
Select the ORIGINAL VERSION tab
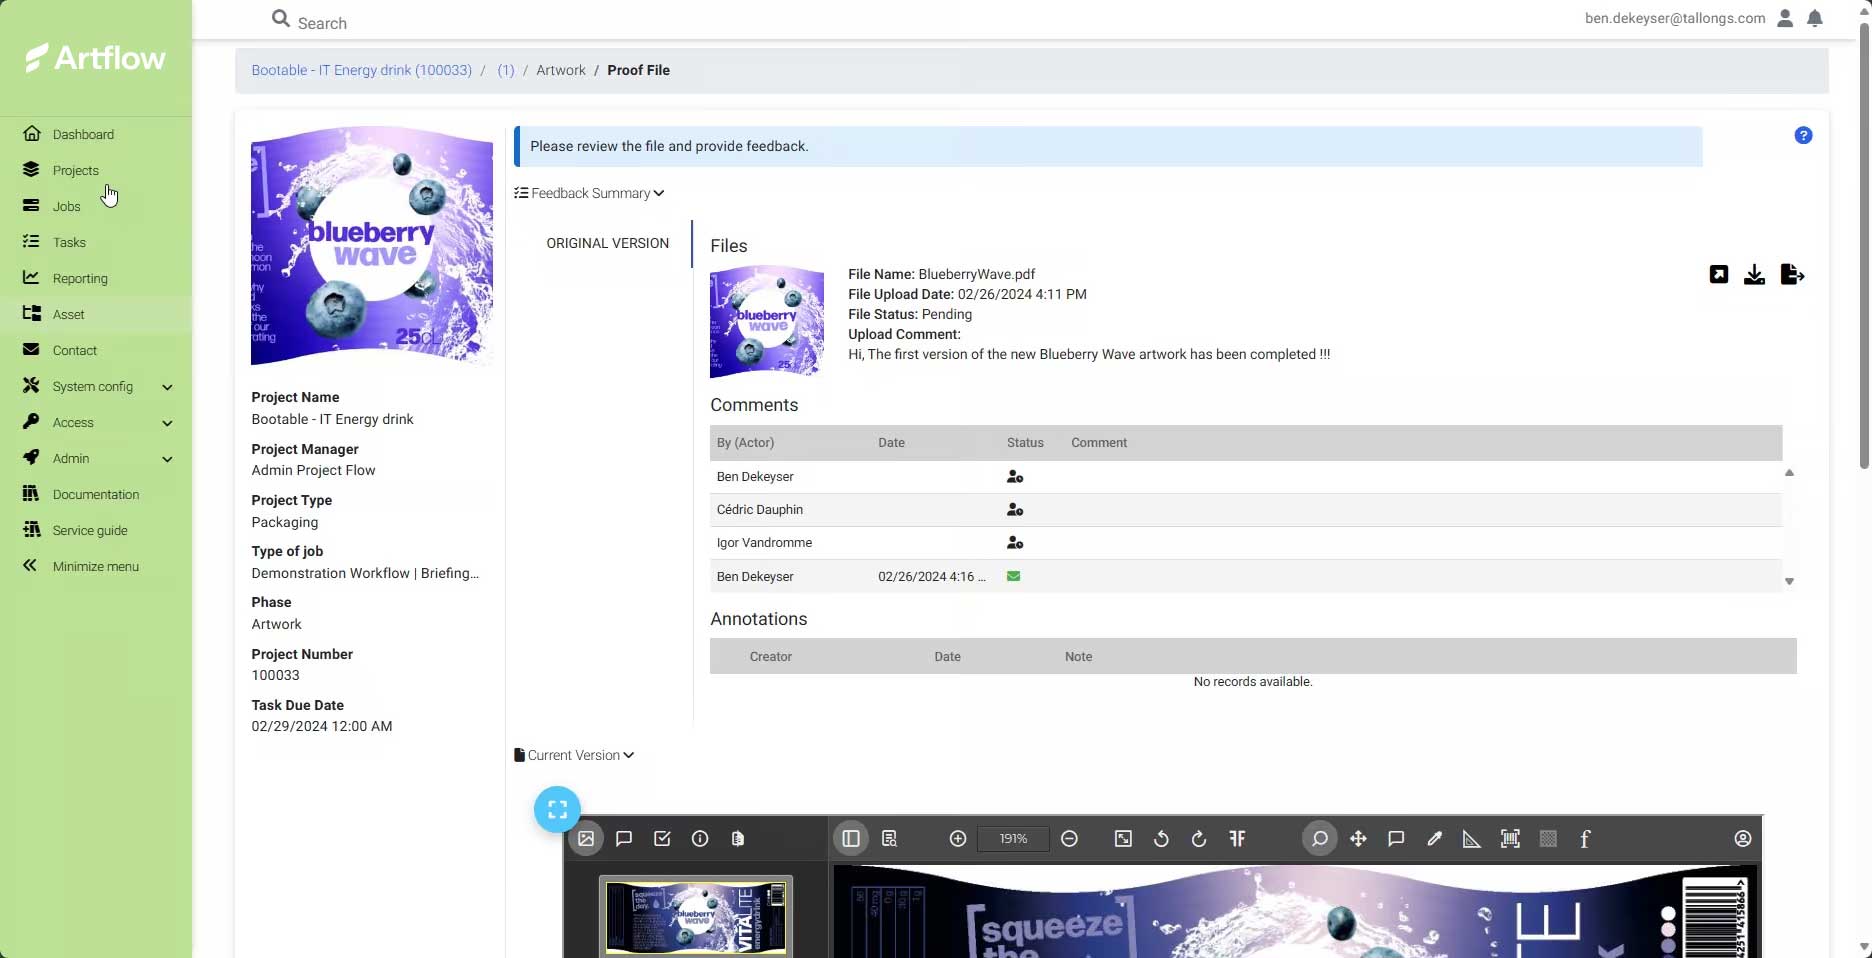pyautogui.click(x=607, y=243)
